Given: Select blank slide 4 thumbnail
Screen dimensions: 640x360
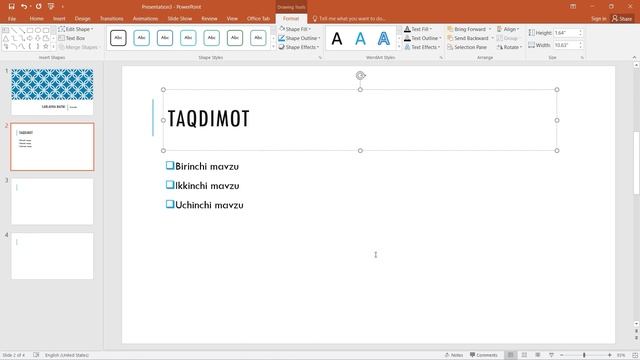Looking at the screenshot, I should click(x=52, y=256).
